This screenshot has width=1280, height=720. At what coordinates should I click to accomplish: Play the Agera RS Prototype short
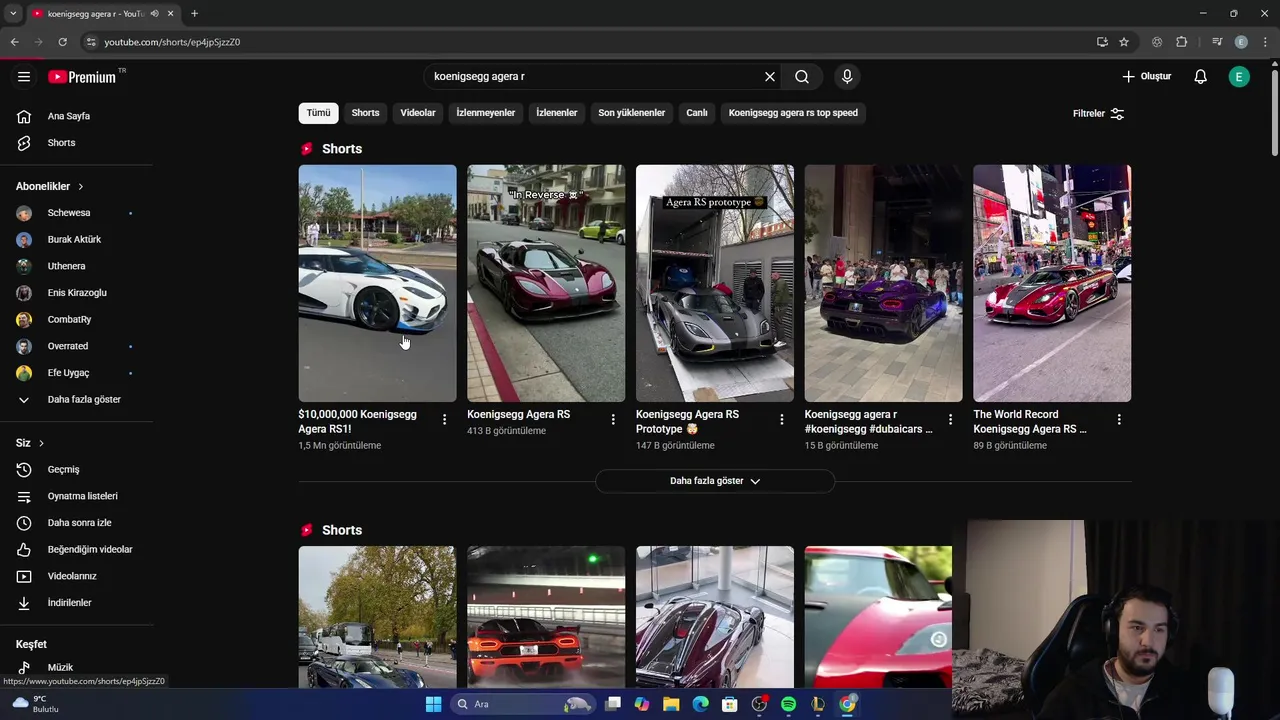click(715, 283)
